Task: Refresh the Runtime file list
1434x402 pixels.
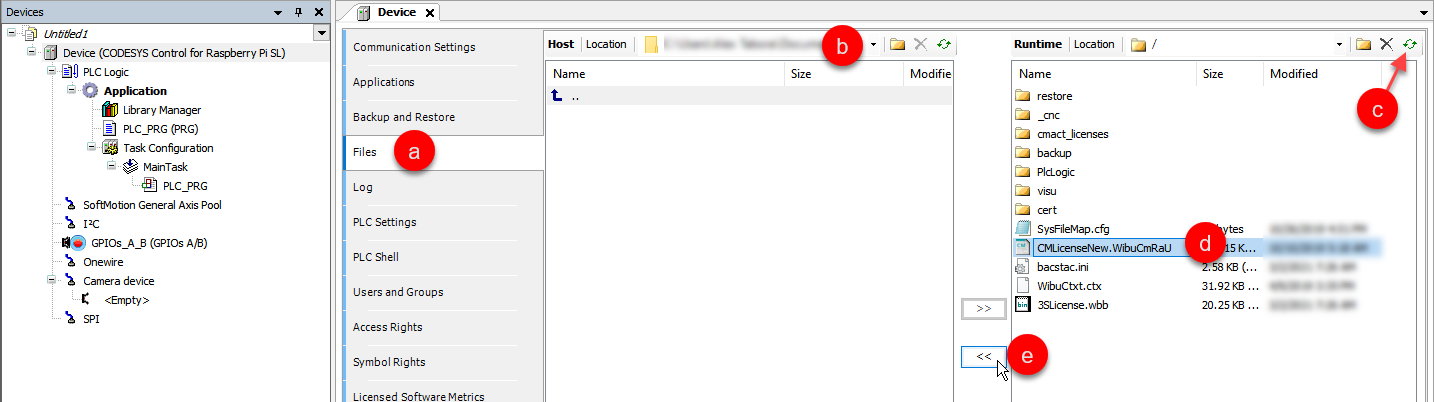Action: 1410,44
